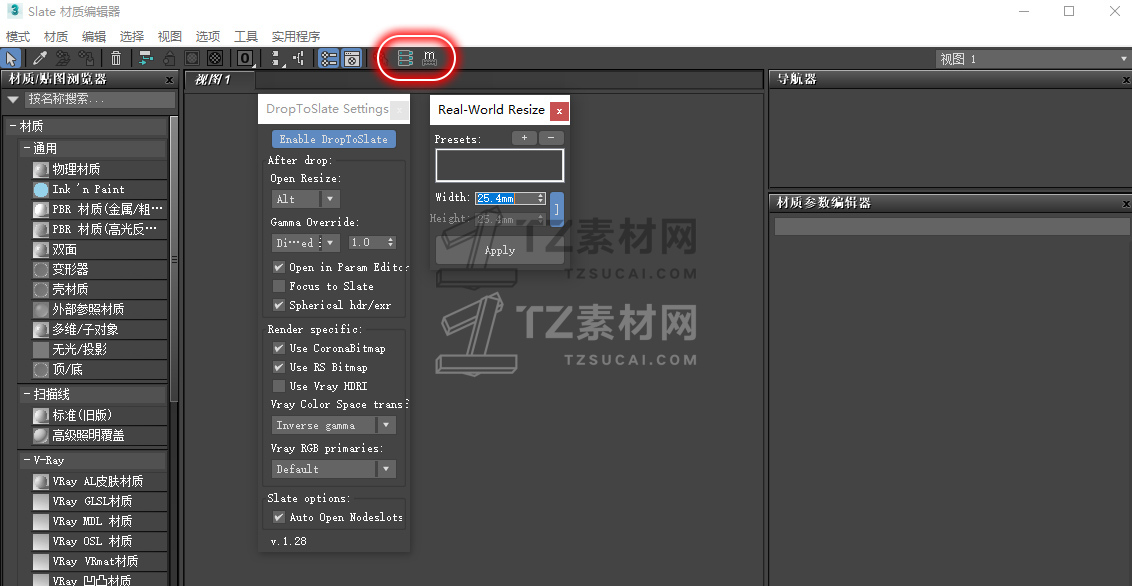Viewport: 1132px width, 586px height.
Task: Adjust the Width spinner arrows
Action: [541, 198]
